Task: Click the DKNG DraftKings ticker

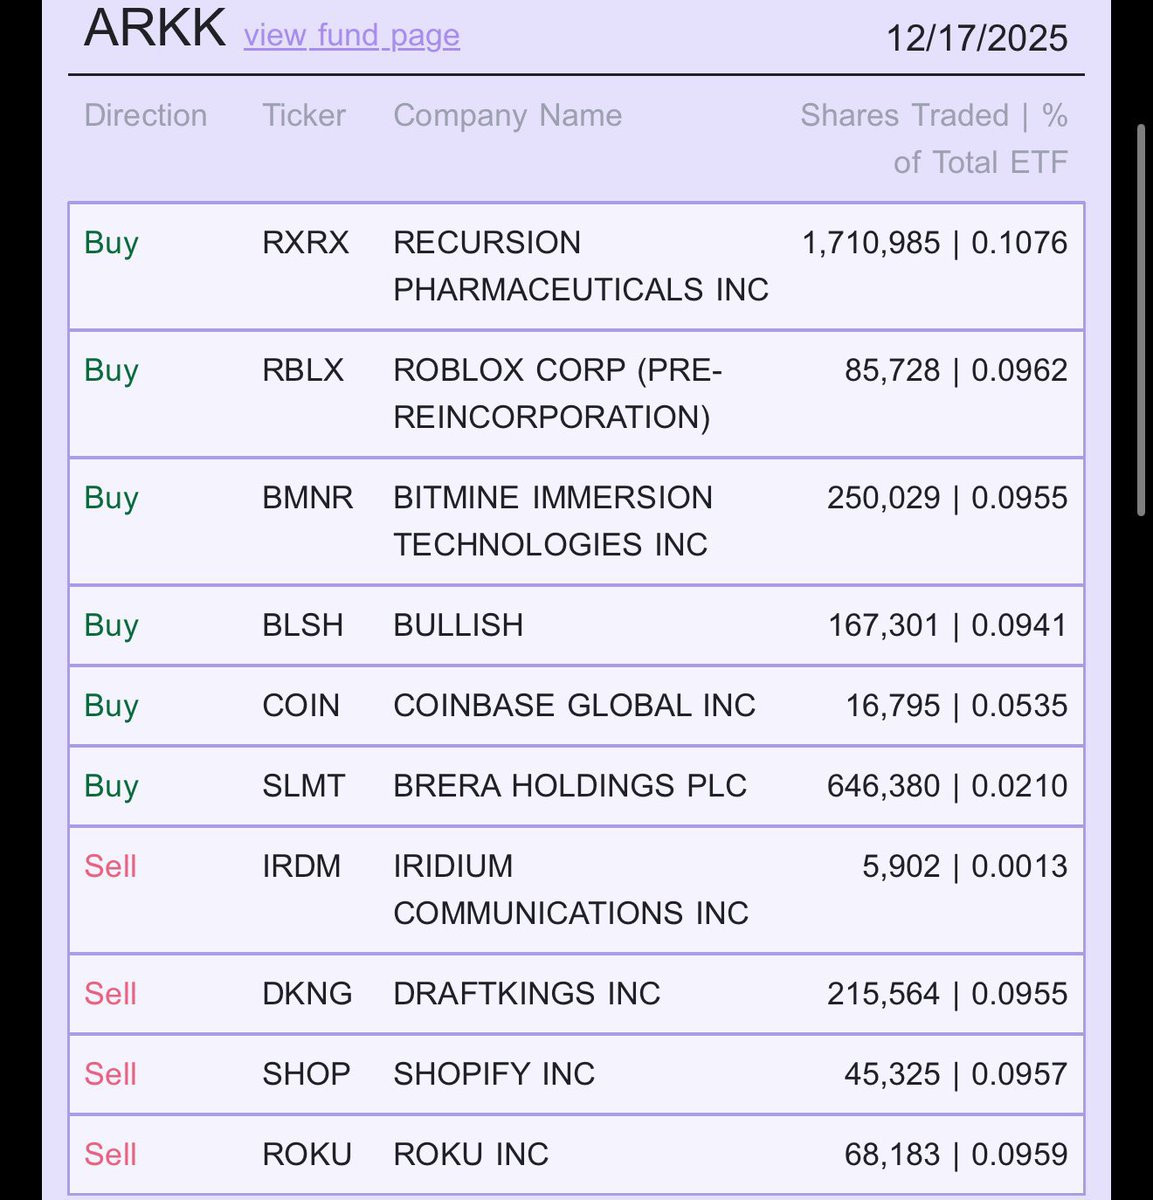Action: (307, 994)
